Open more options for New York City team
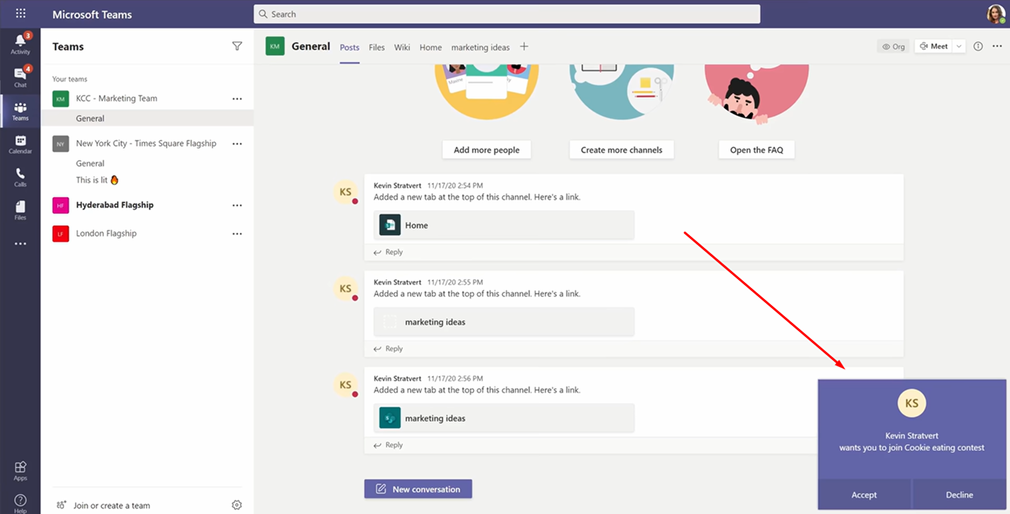The height and width of the screenshot is (514, 1010). coord(237,144)
